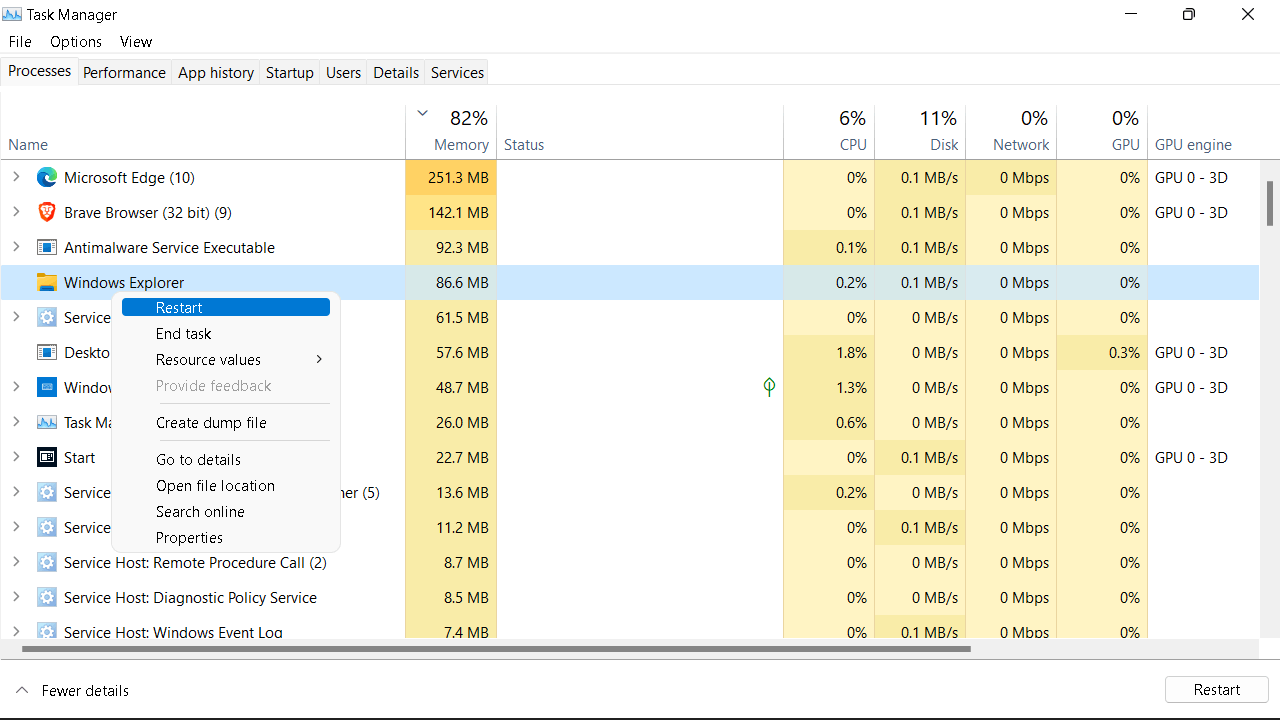Select End task from the context menu

coord(226,334)
